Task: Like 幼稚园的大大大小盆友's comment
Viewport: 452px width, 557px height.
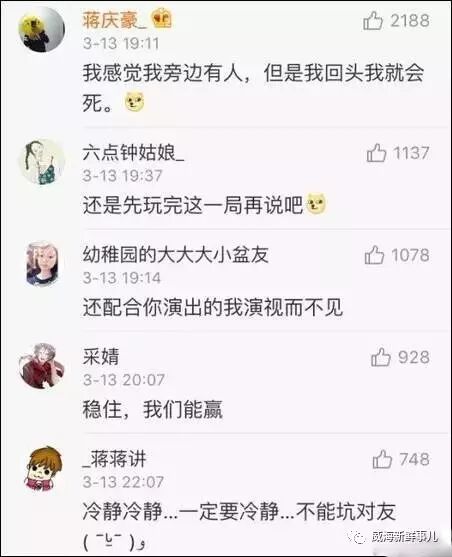Action: 374,255
